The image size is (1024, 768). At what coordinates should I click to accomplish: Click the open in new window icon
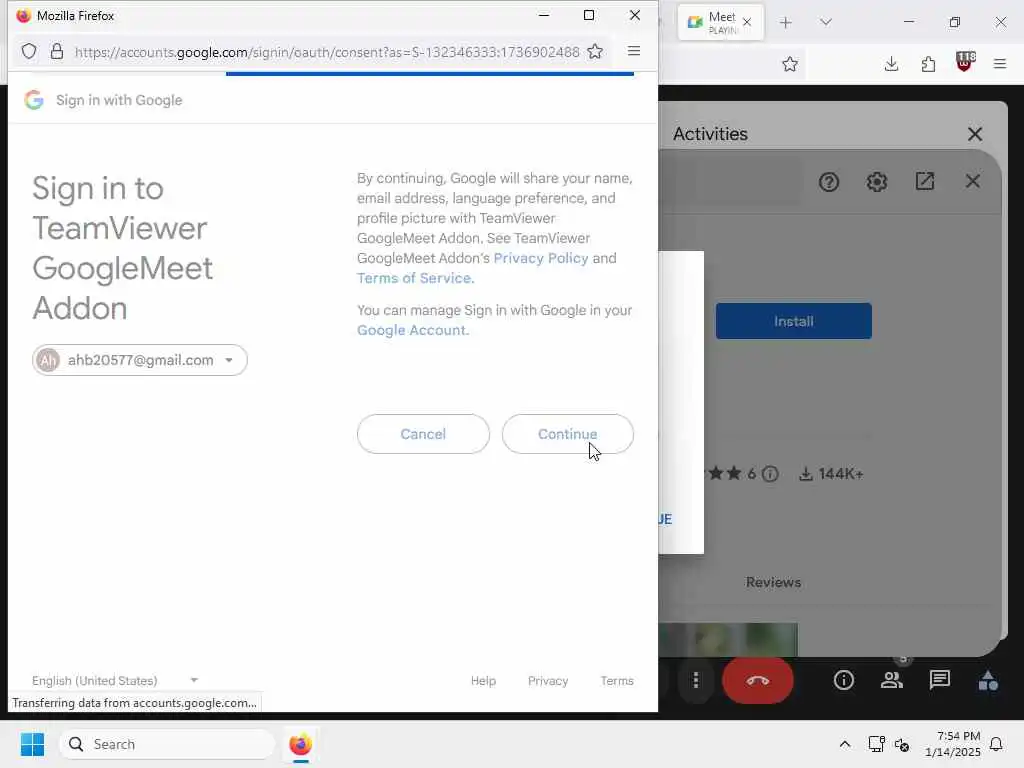pyautogui.click(x=924, y=181)
